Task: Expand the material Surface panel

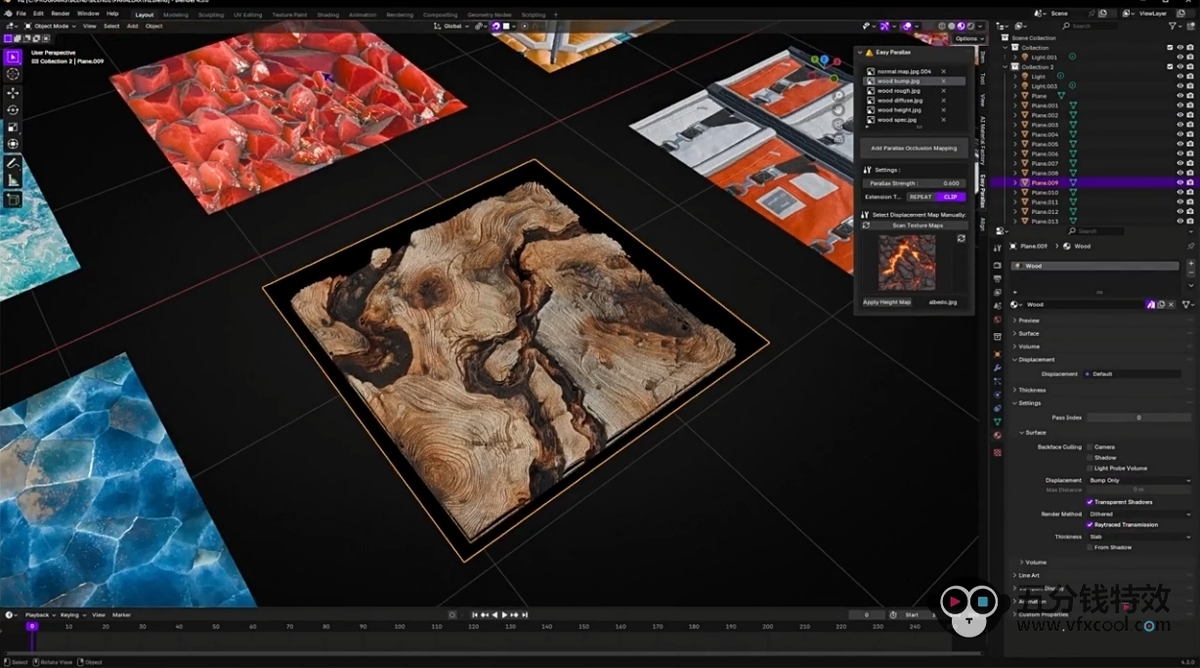Action: pyautogui.click(x=1028, y=333)
